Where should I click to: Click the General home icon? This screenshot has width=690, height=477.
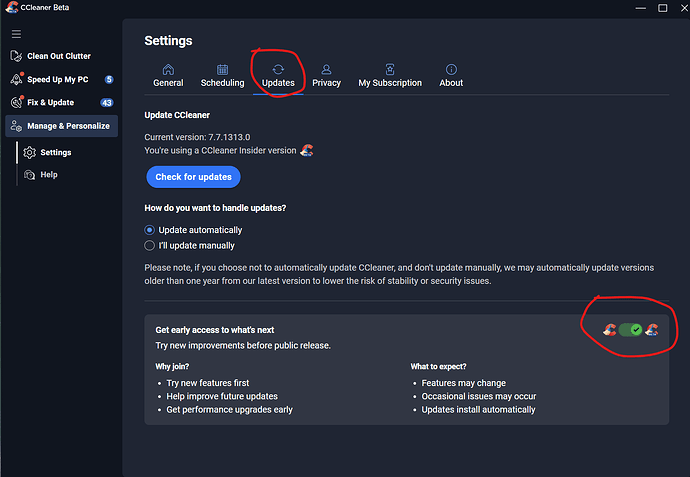(x=168, y=69)
